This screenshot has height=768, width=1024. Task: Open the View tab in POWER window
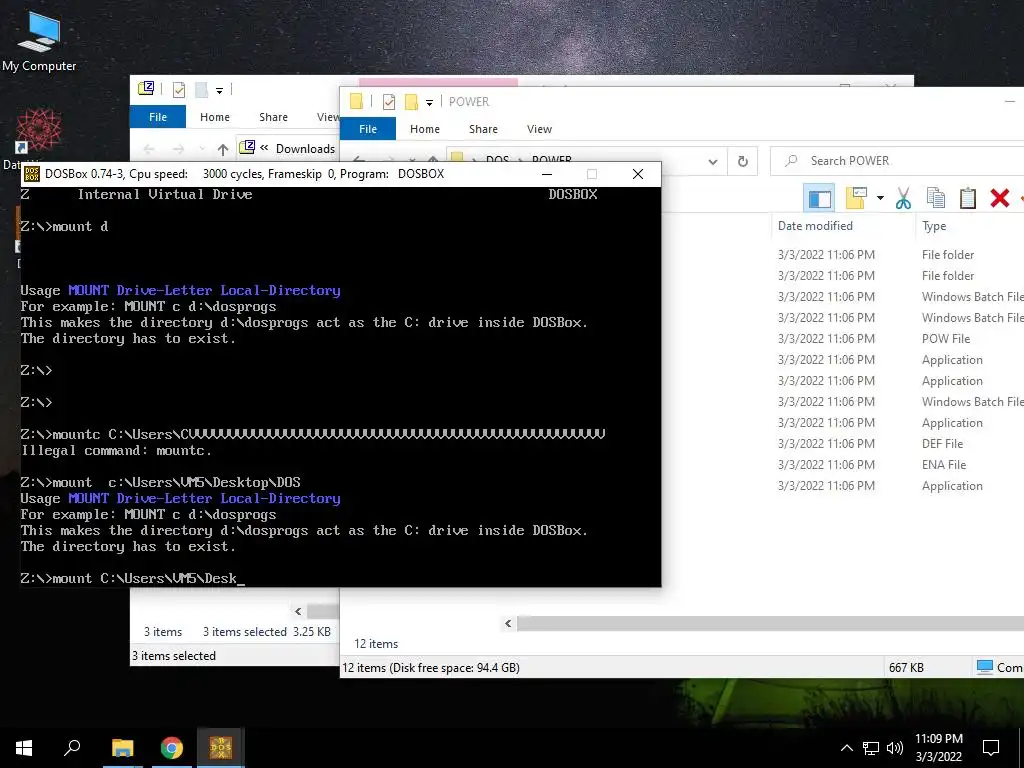coord(539,129)
